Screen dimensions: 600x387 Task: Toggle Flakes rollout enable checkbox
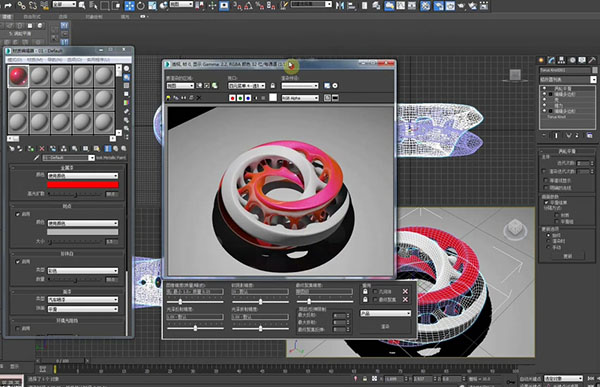[18, 214]
